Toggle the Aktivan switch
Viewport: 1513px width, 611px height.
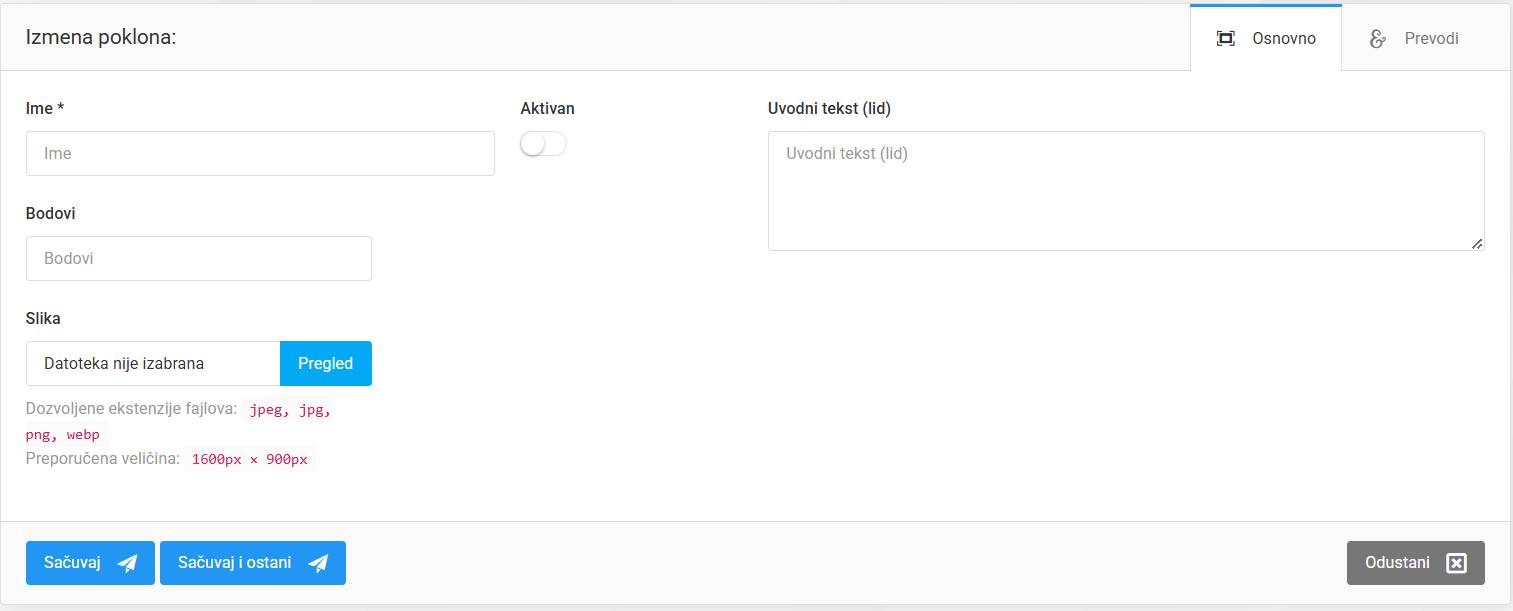click(543, 145)
